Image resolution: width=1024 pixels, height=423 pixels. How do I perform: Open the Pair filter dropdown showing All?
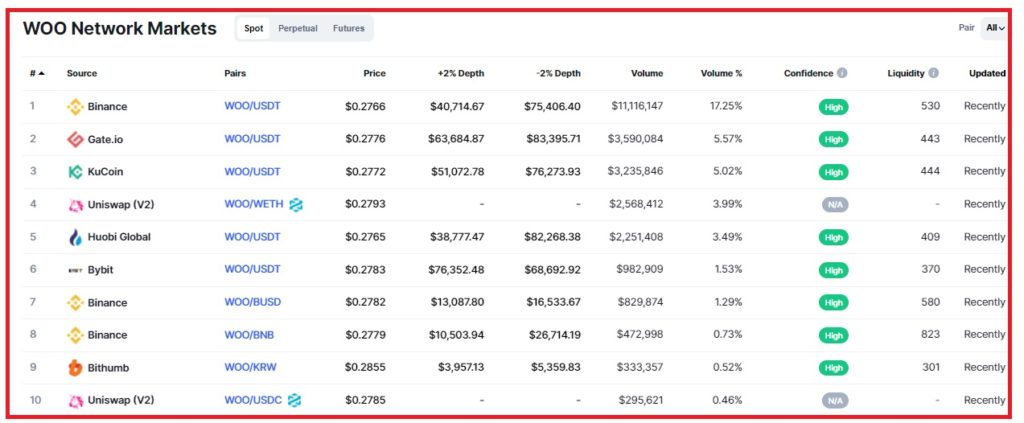coord(993,28)
